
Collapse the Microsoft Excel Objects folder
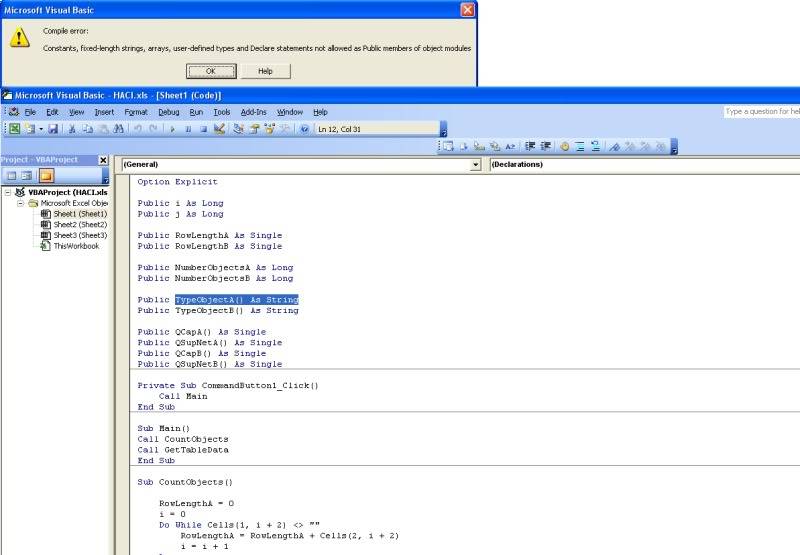tap(20, 203)
